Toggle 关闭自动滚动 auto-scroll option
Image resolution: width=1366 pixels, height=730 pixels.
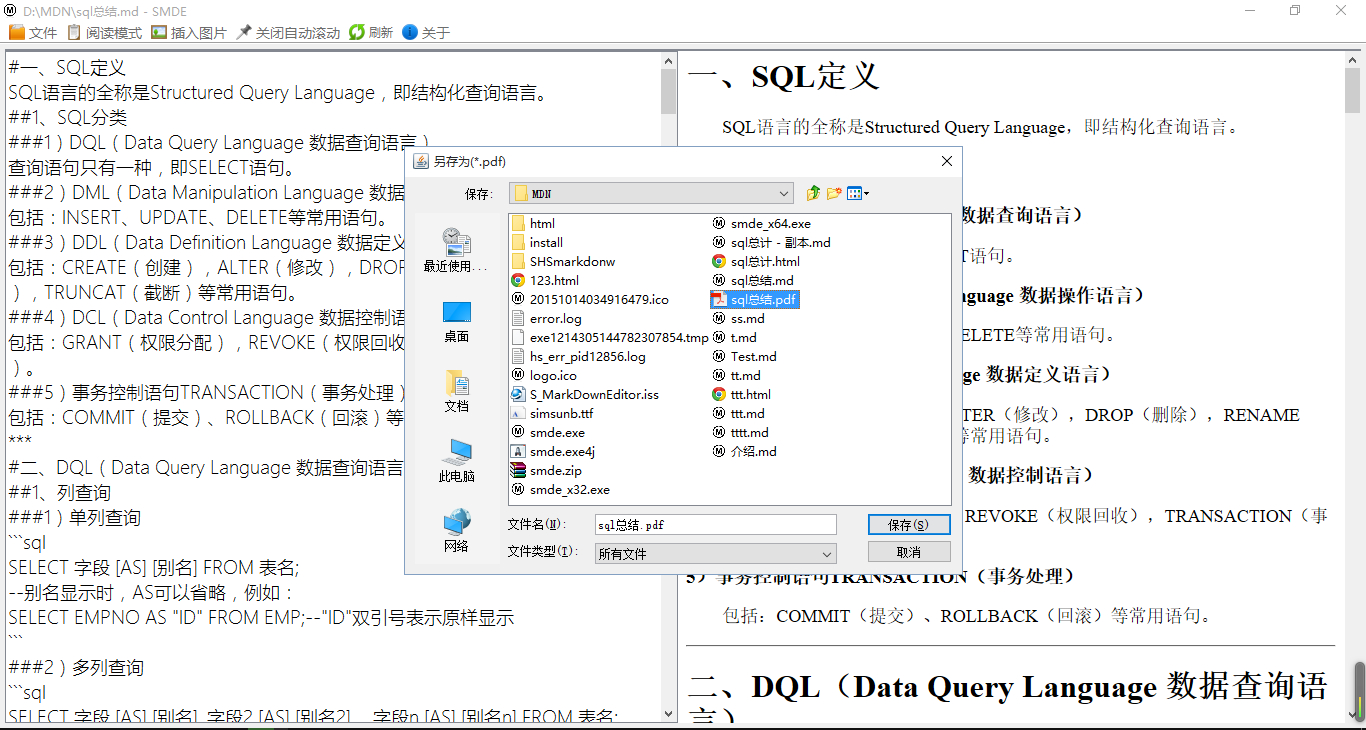pos(288,33)
